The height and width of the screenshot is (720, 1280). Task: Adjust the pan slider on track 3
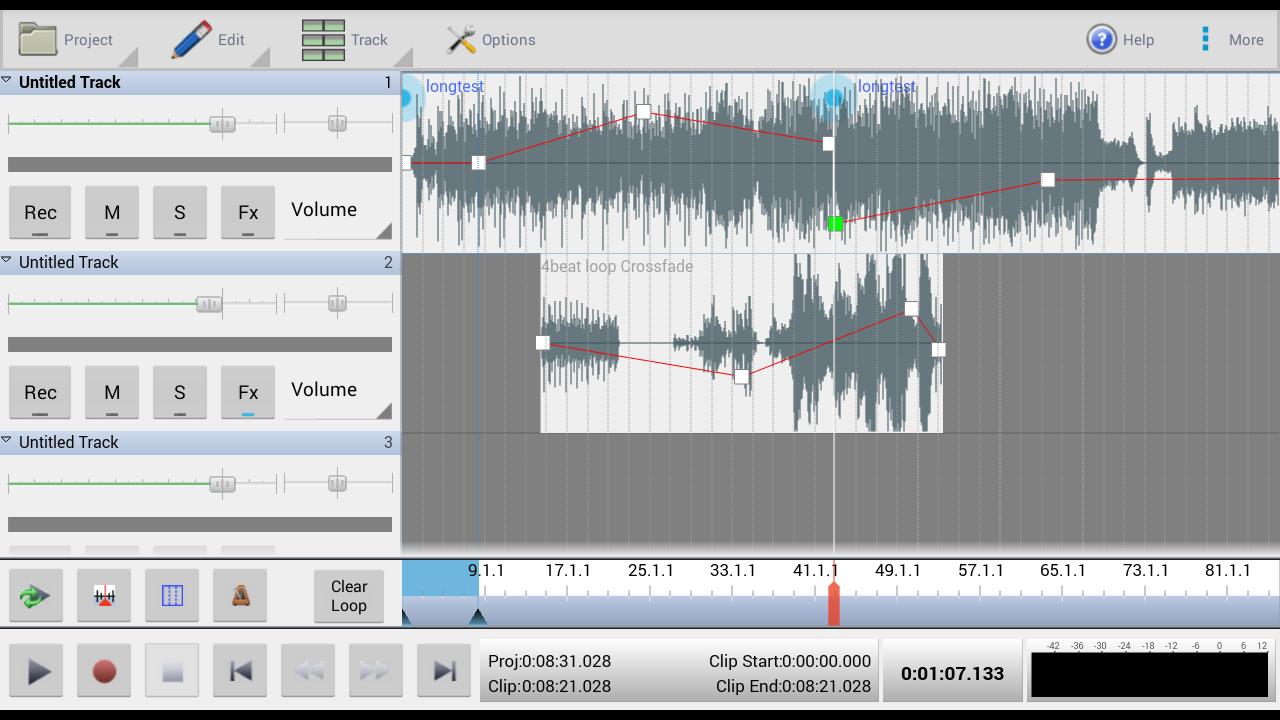(x=337, y=482)
